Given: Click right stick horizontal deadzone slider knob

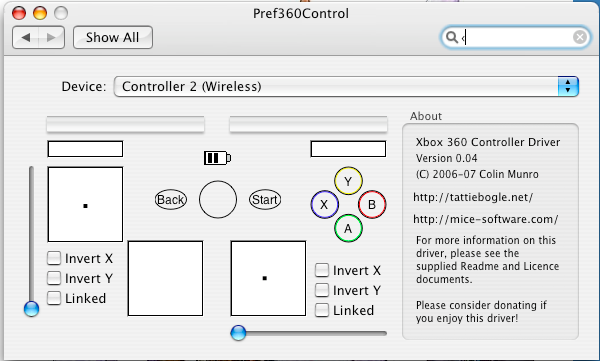Looking at the screenshot, I should point(238,333).
